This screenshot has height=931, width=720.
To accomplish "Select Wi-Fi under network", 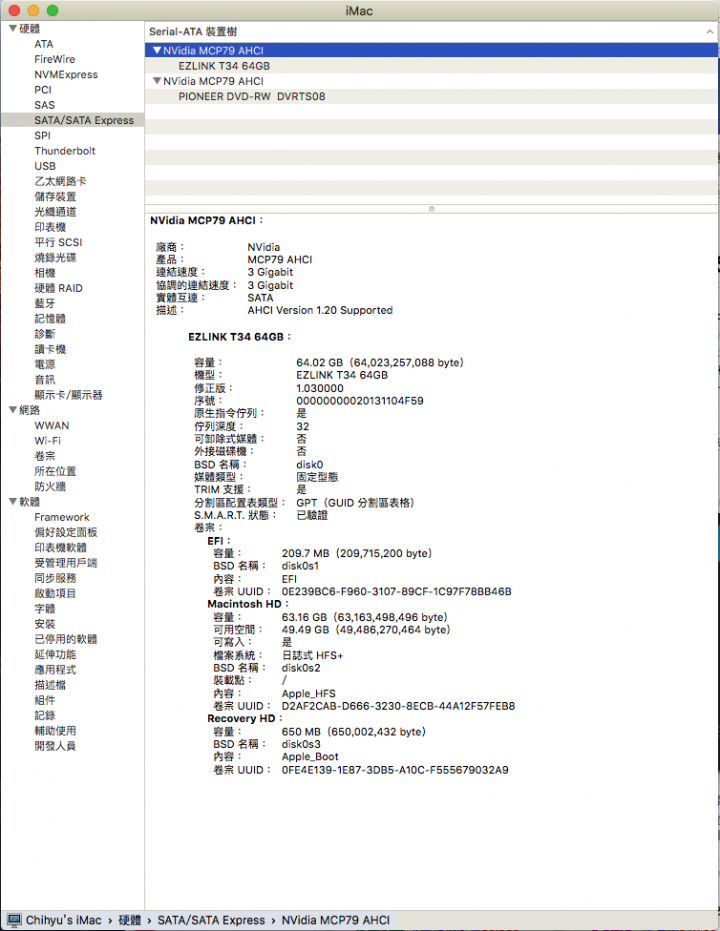I will pos(47,441).
